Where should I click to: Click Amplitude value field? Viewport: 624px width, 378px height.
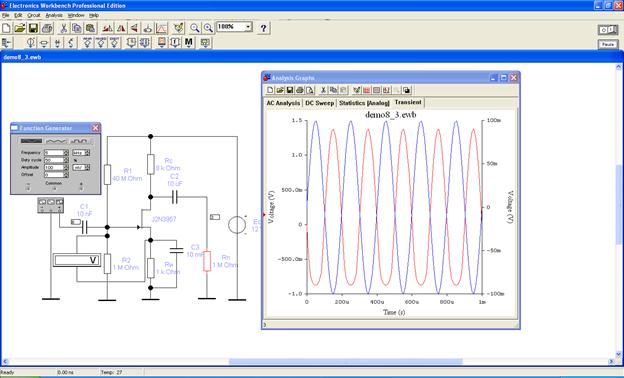pyautogui.click(x=54, y=168)
